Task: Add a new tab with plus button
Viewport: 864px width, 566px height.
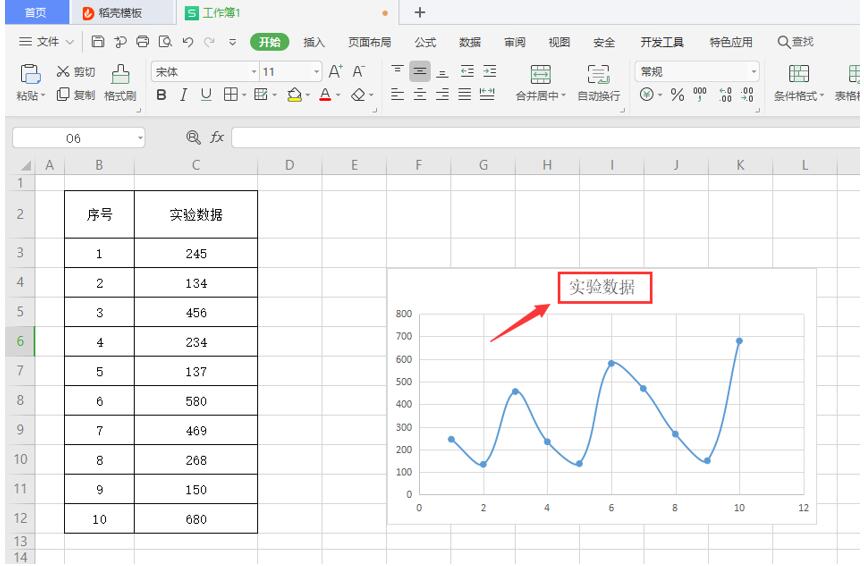Action: 420,12
